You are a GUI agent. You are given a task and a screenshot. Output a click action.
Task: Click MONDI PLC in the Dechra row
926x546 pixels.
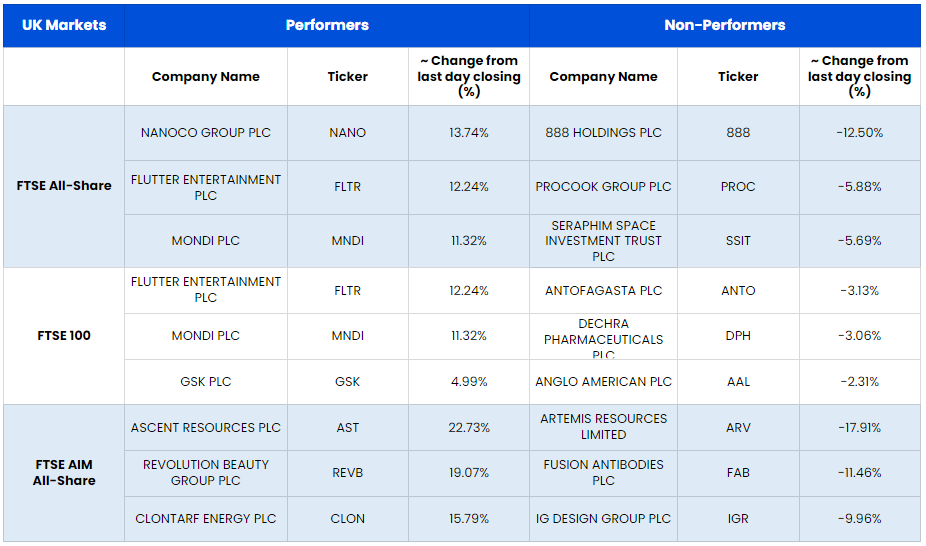(206, 336)
